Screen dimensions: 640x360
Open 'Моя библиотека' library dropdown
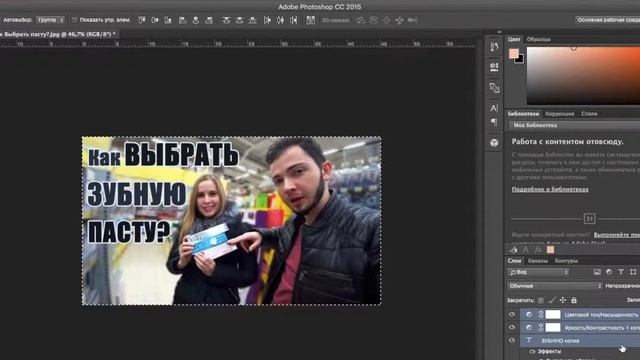(x=574, y=125)
